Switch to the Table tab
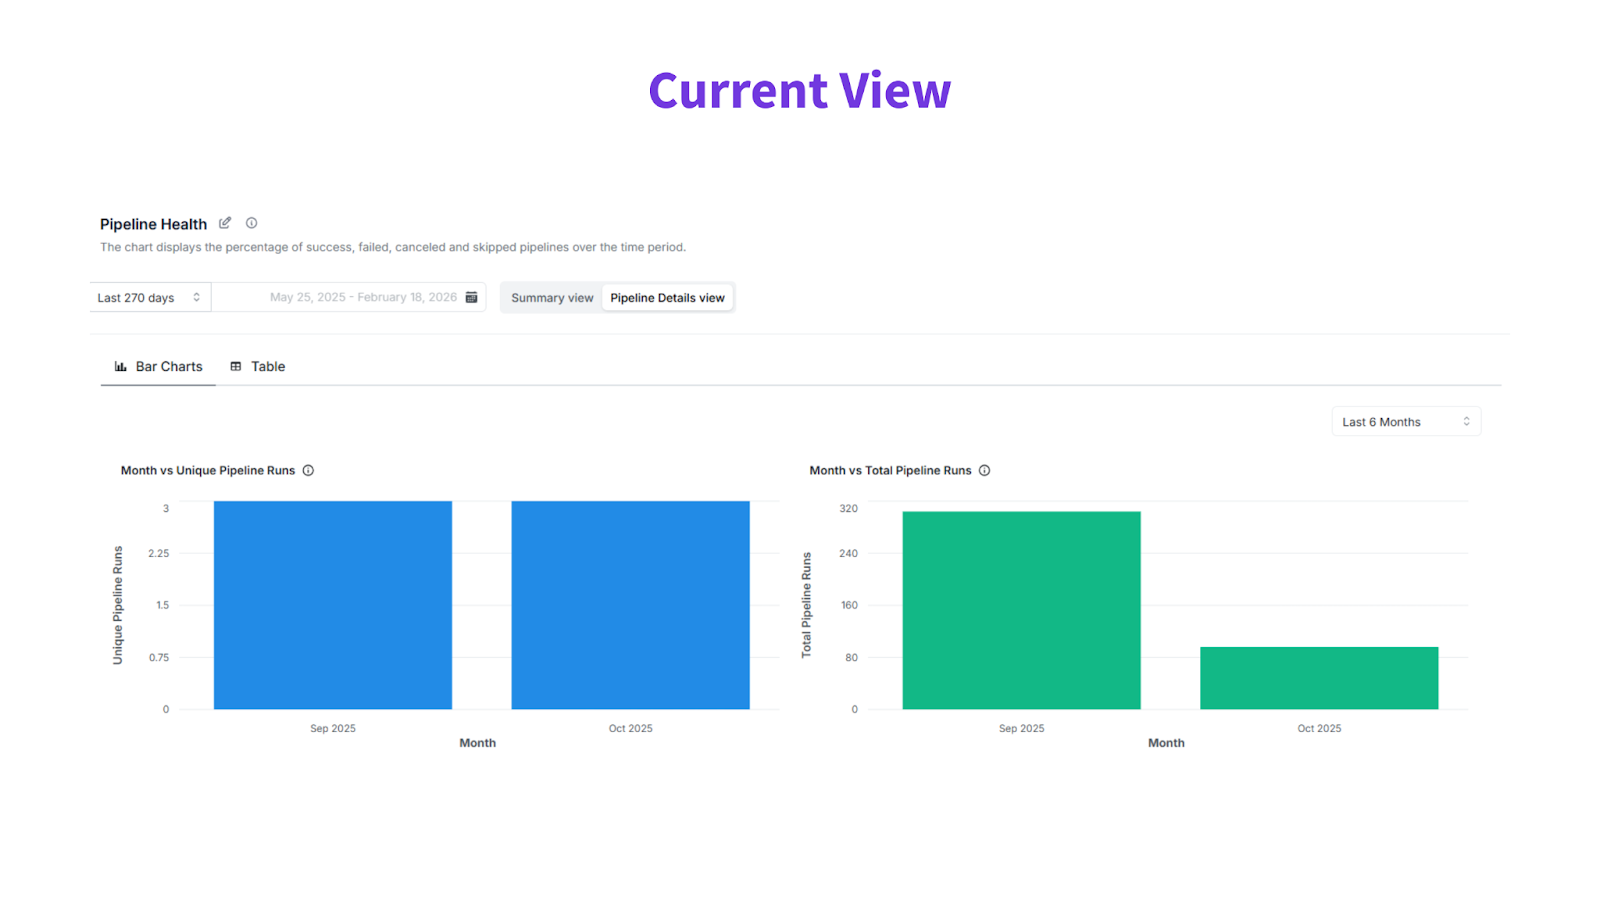 [258, 367]
